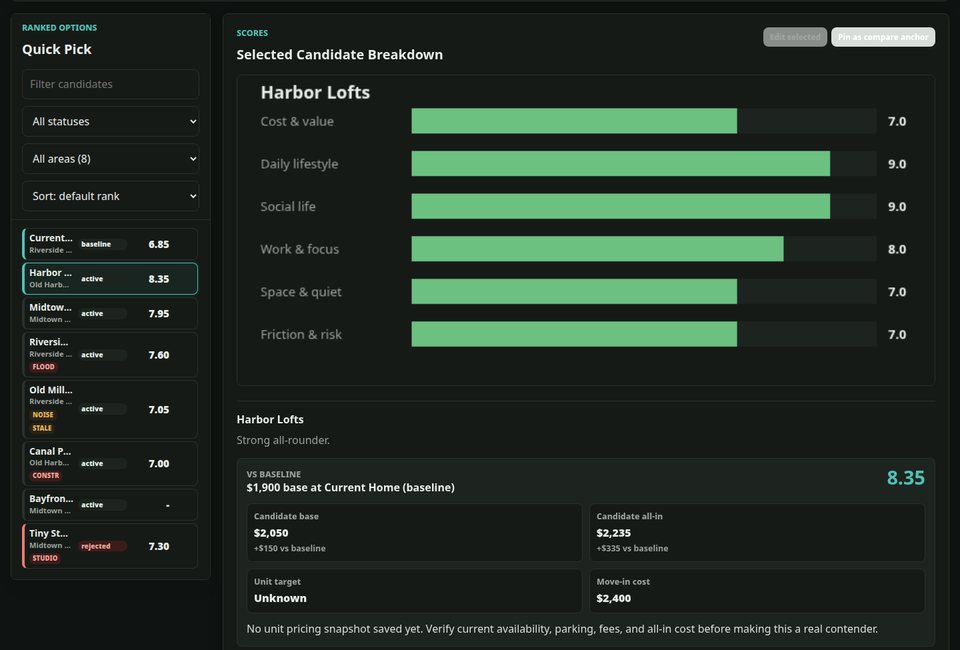
Task: Select the Riverside candidate with FLOOD tag
Action: coord(110,354)
